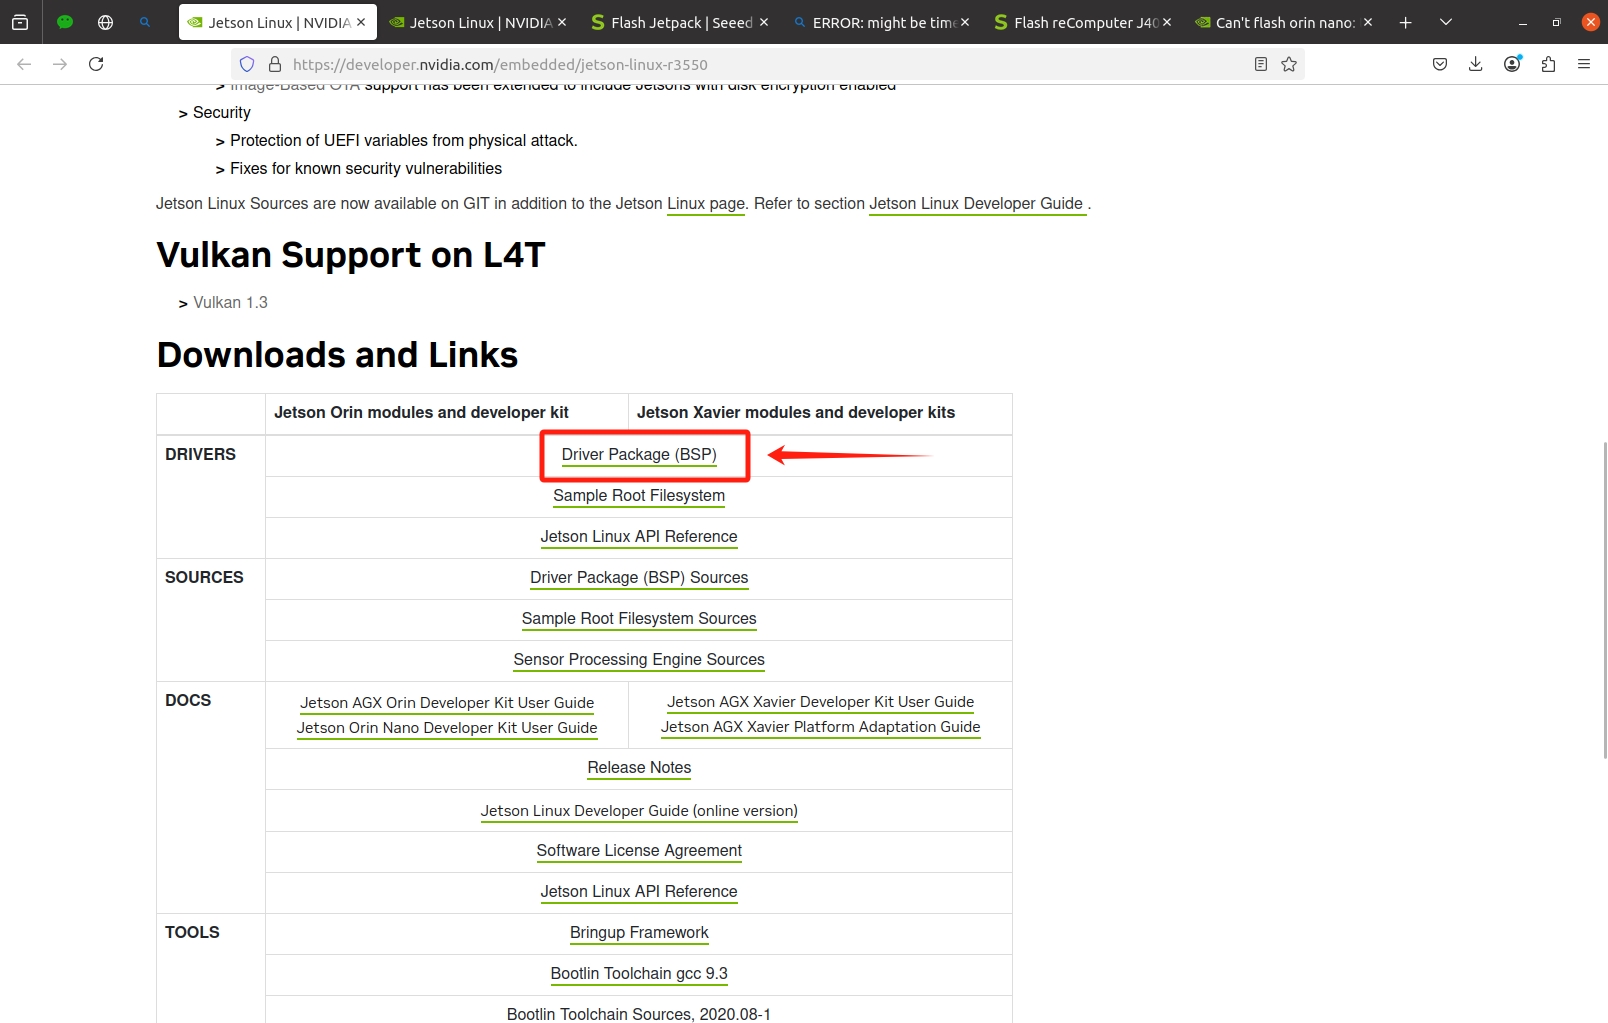This screenshot has width=1608, height=1023.
Task: Open the Sample Root Filesystem link
Action: [639, 496]
